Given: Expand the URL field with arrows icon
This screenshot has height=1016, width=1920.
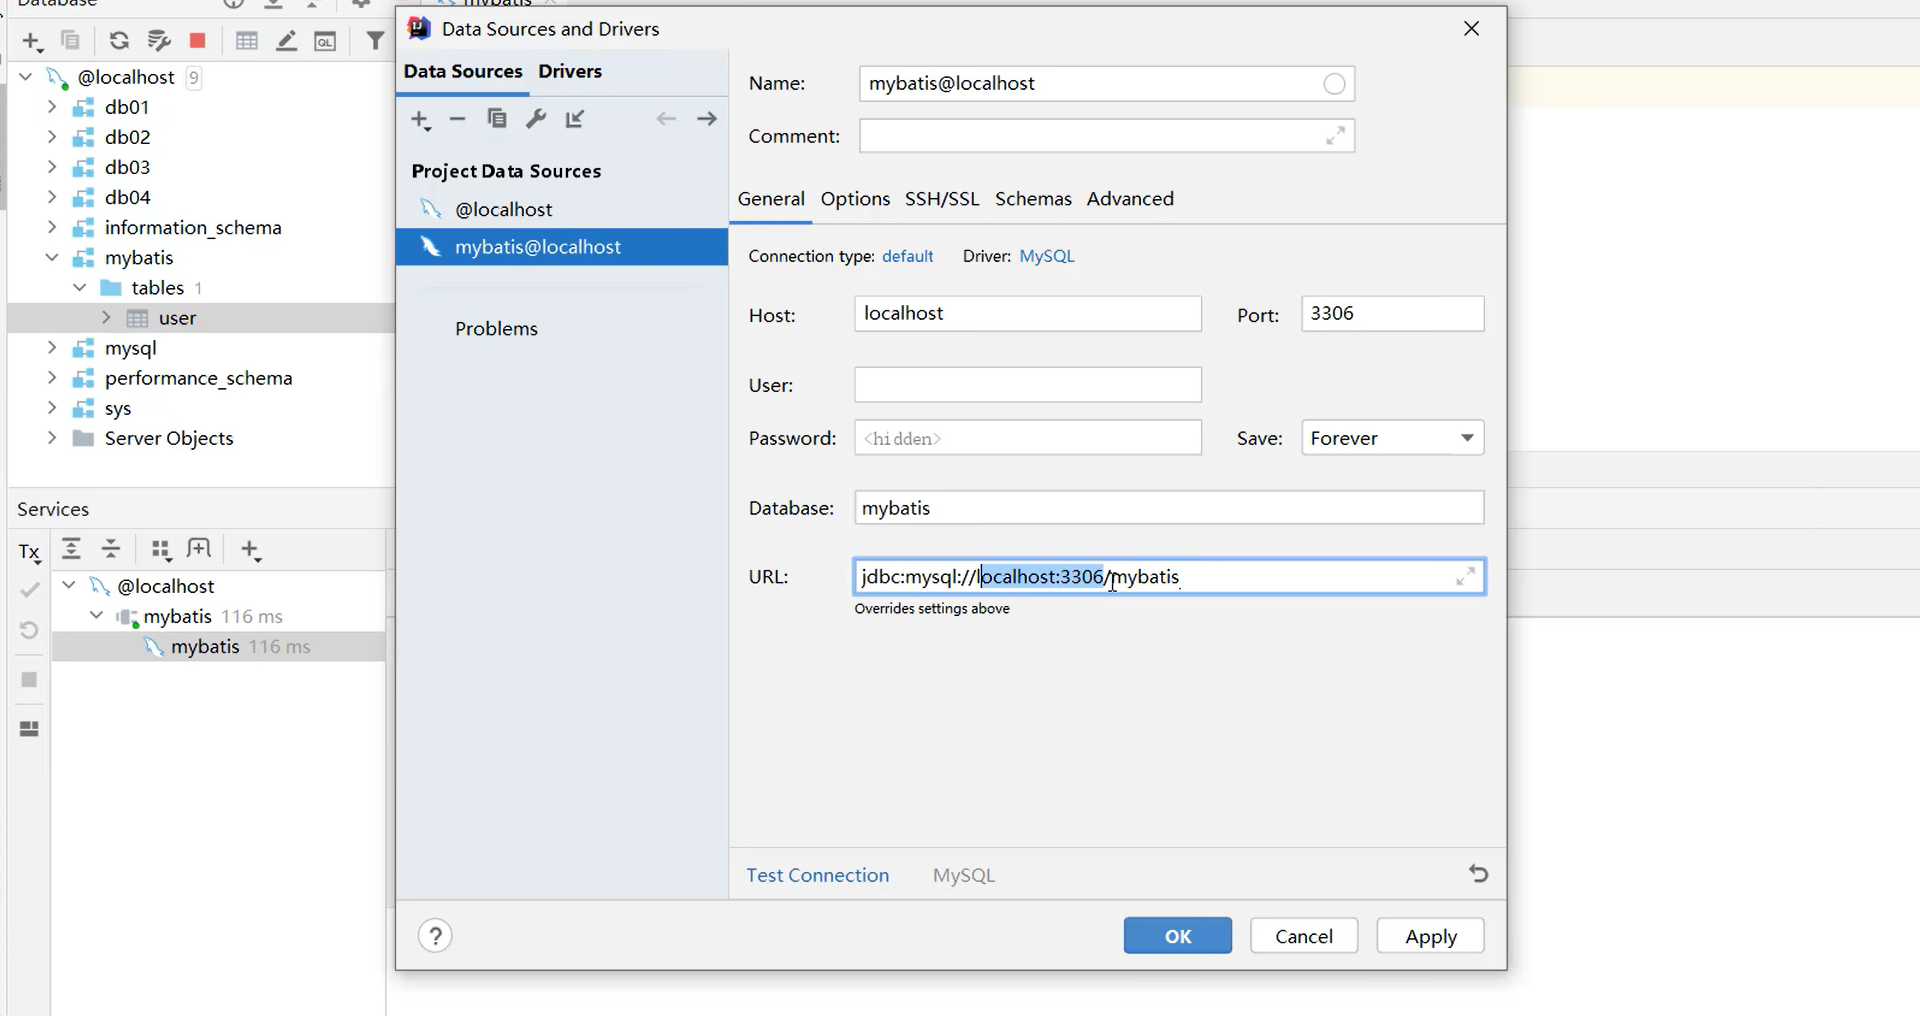Looking at the screenshot, I should pos(1465,576).
